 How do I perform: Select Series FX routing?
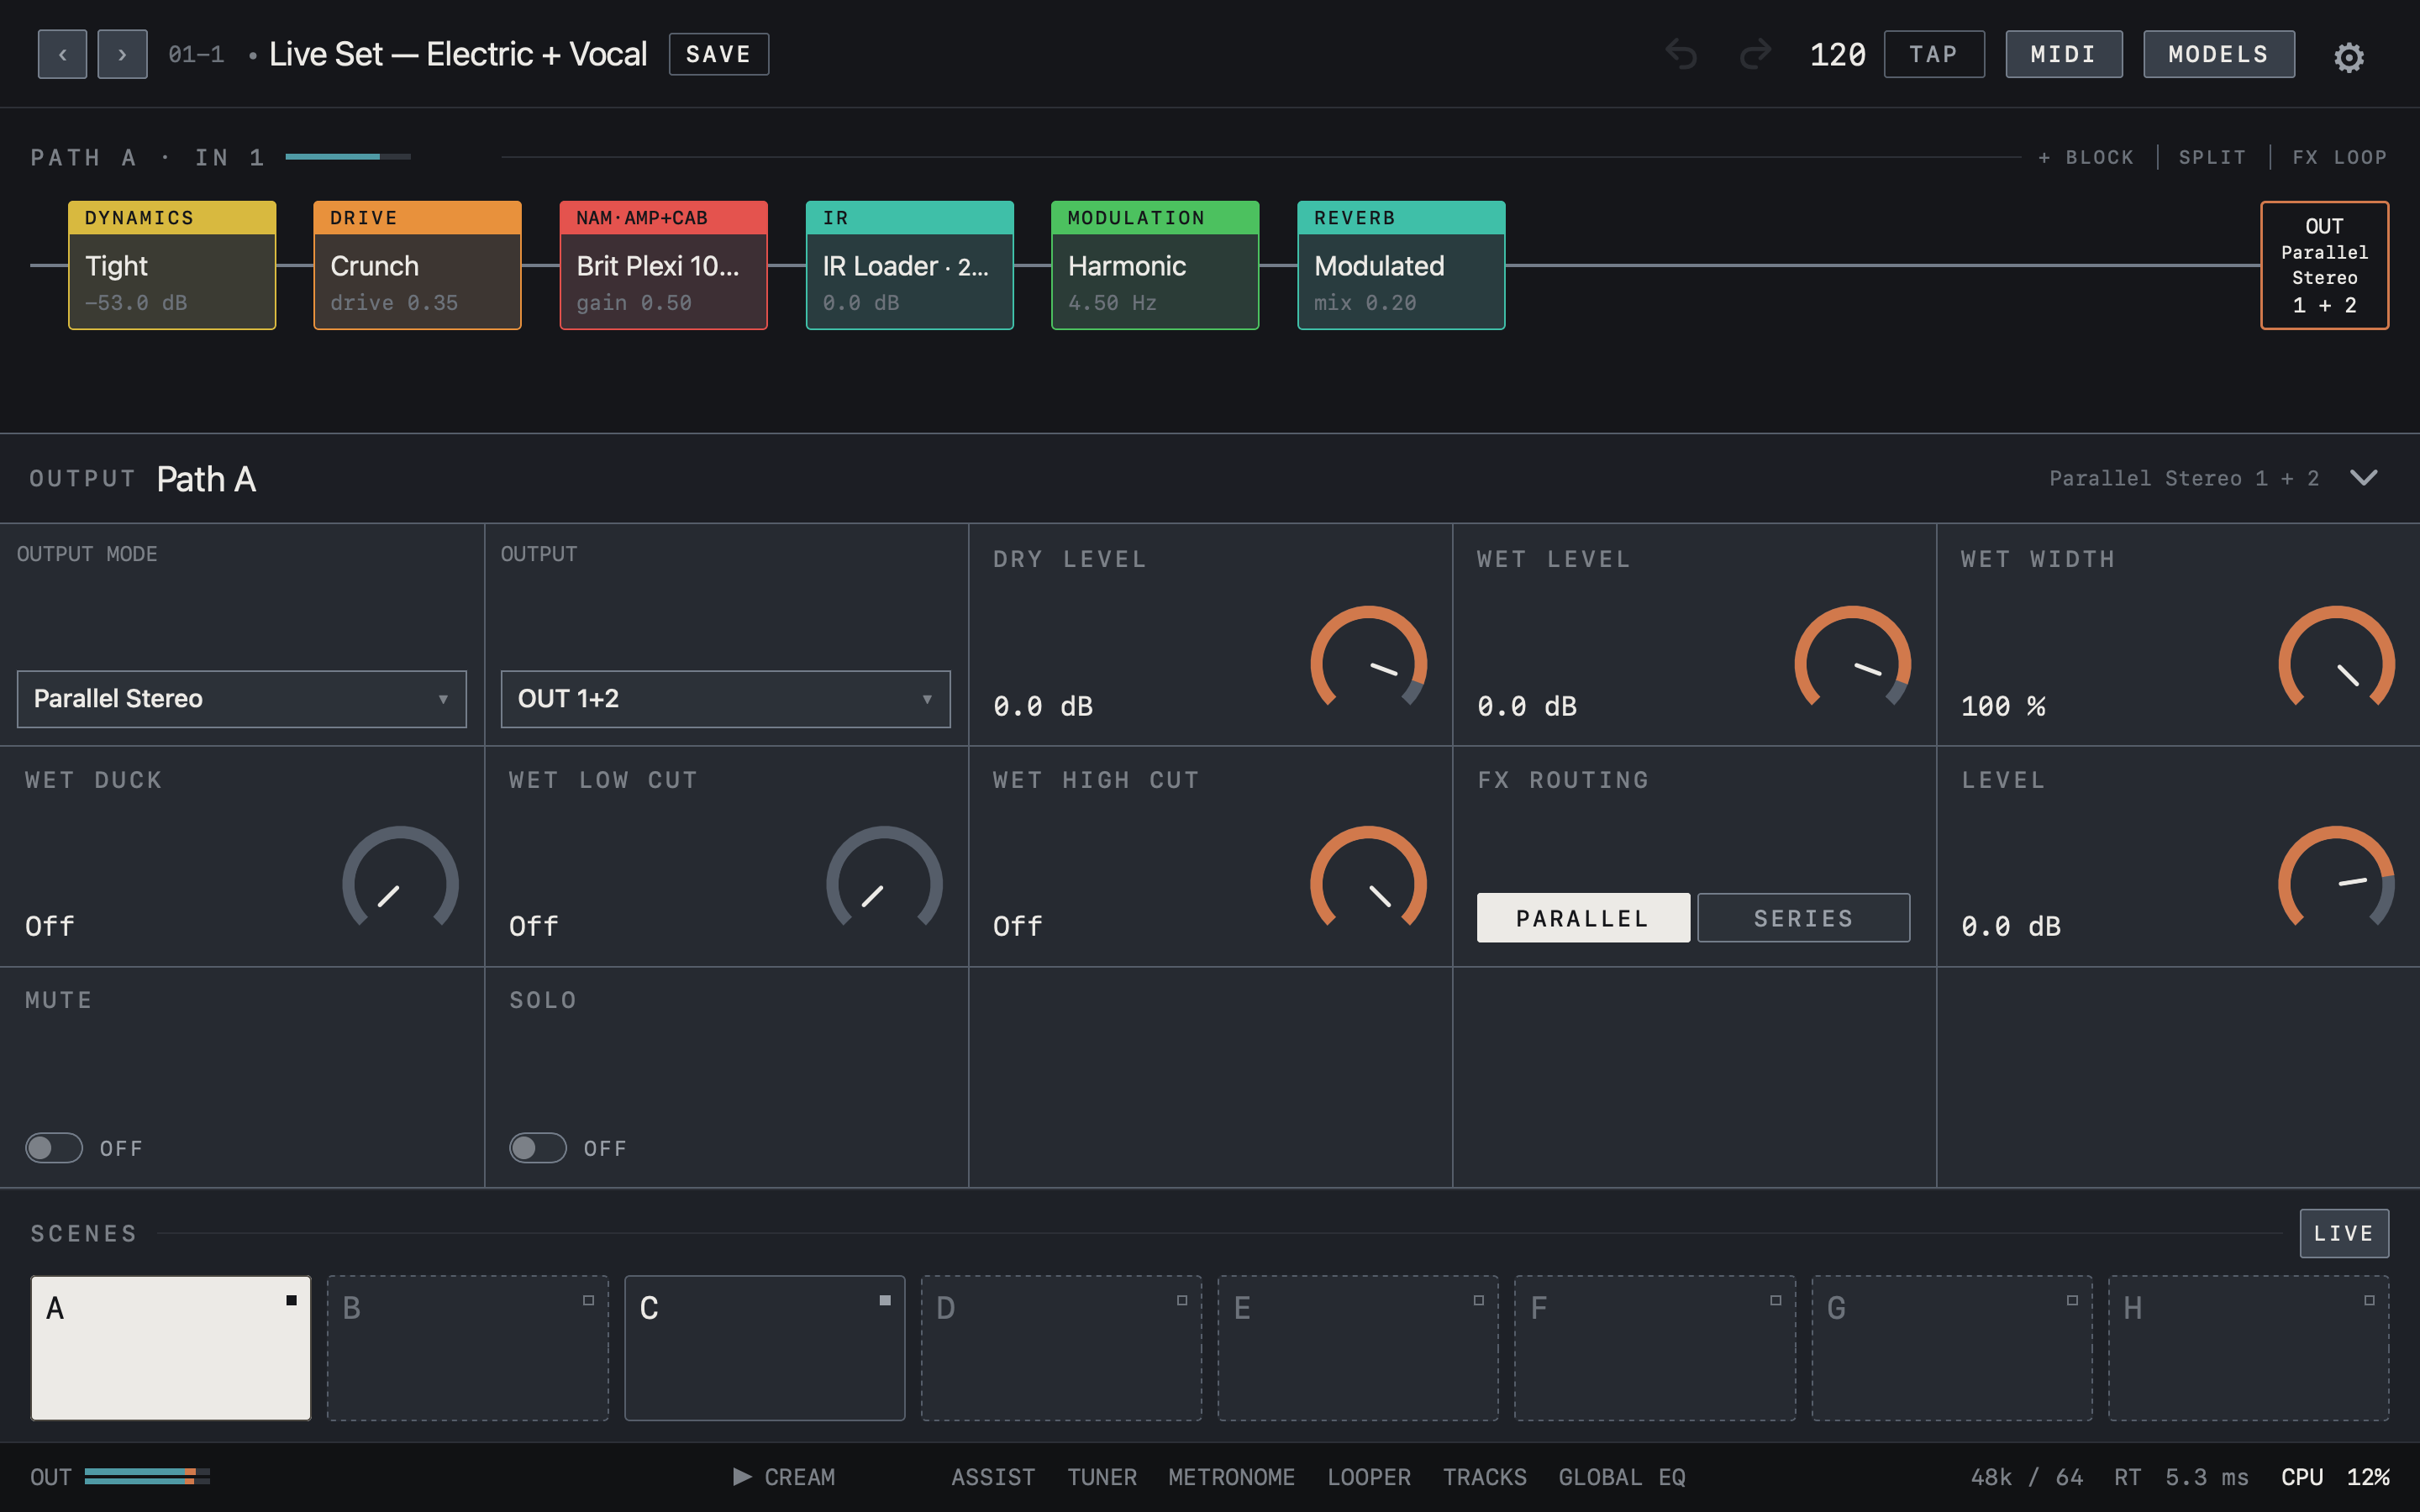(1804, 918)
